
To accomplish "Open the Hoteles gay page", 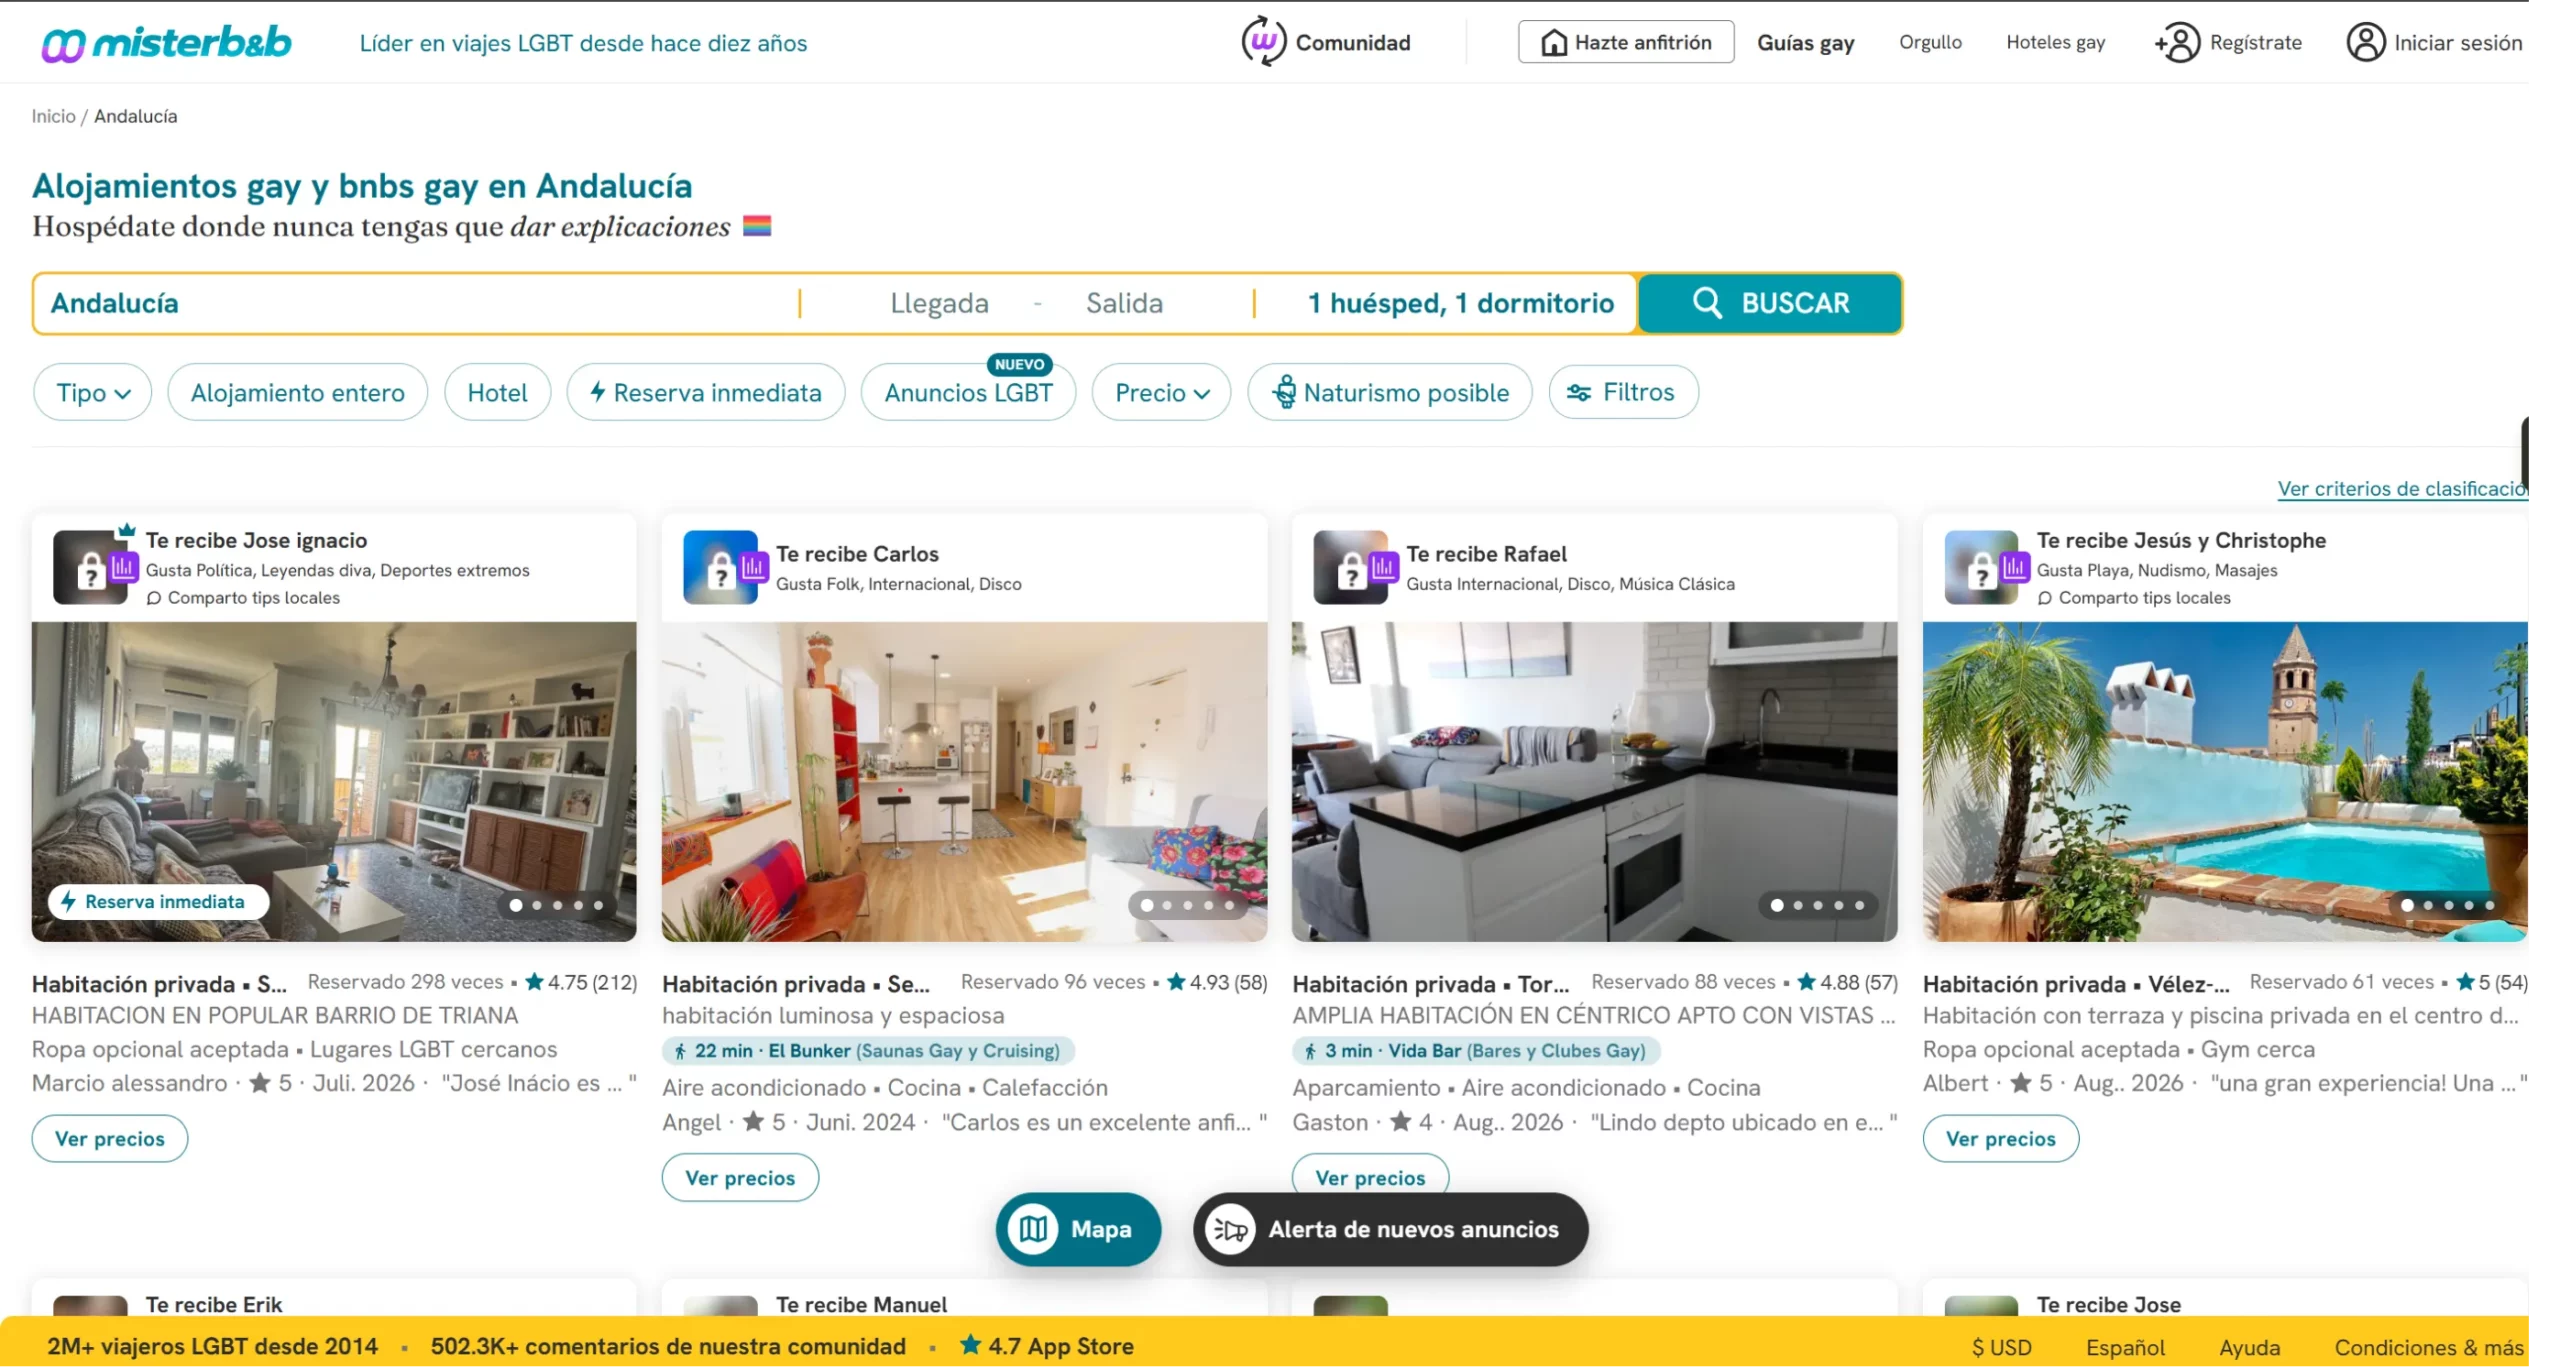I will click(2055, 42).
